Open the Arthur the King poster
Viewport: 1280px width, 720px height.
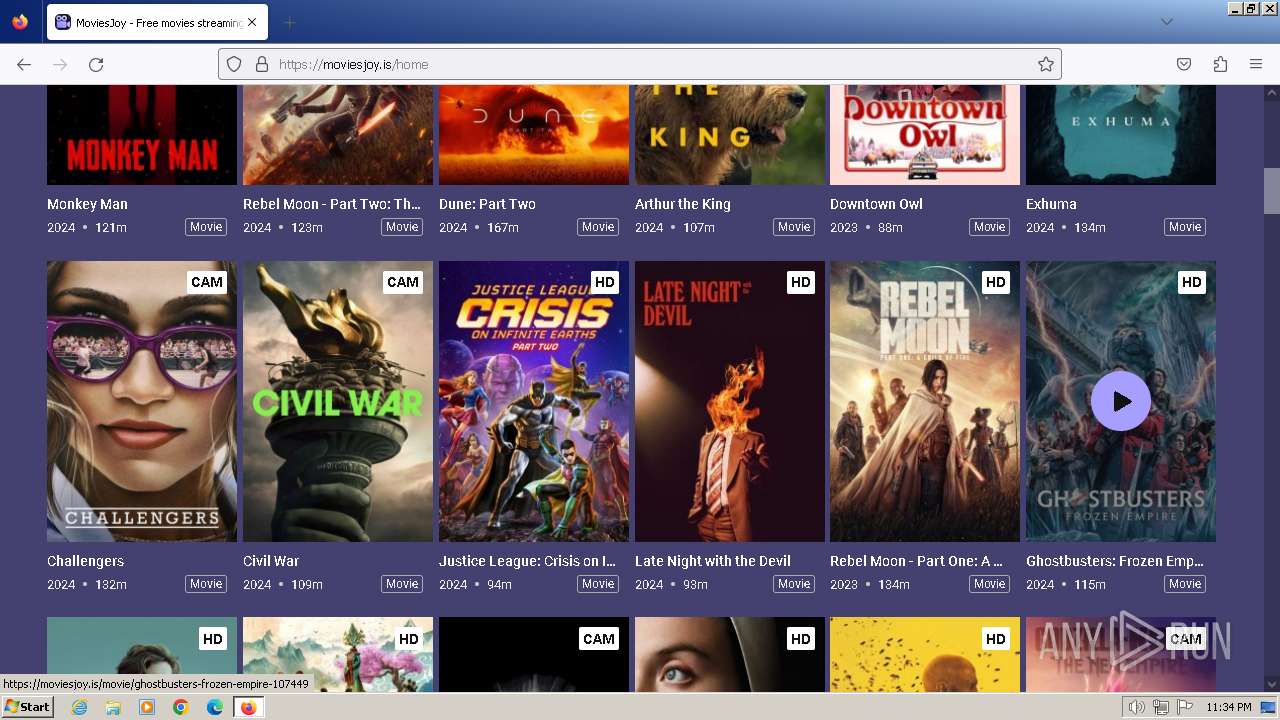tap(730, 135)
